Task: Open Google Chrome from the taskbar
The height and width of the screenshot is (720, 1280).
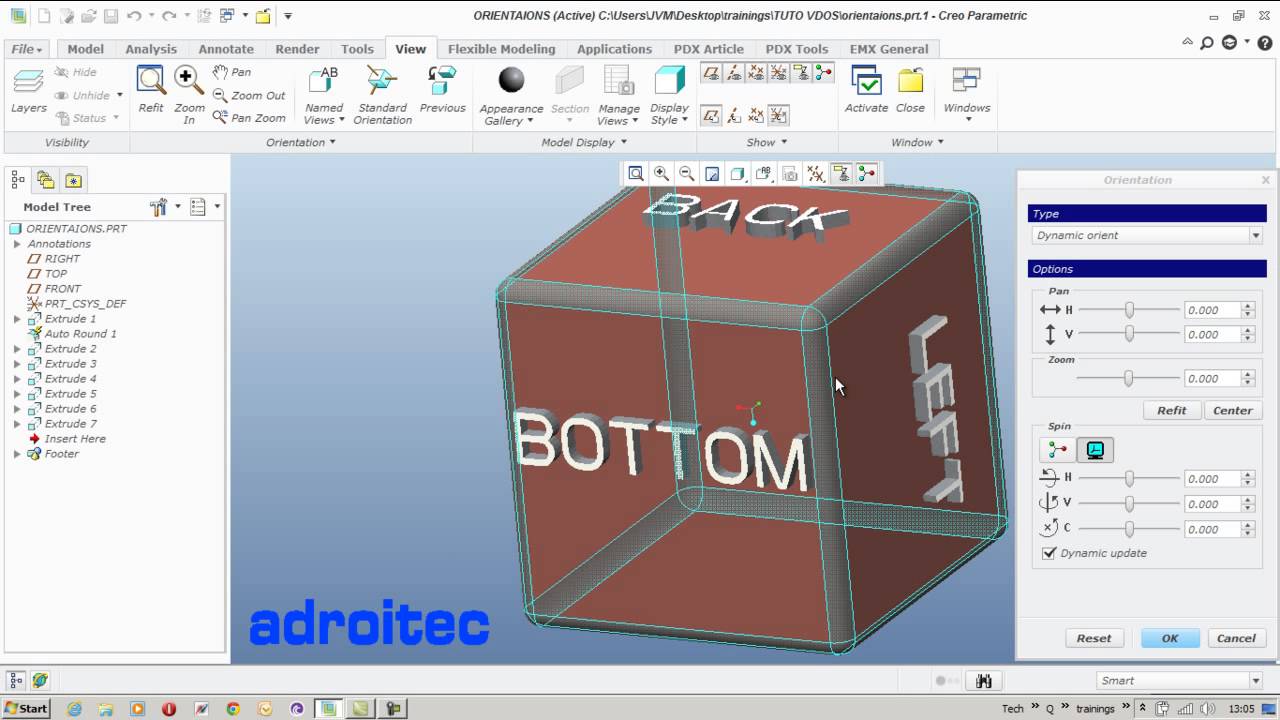Action: pyautogui.click(x=233, y=709)
